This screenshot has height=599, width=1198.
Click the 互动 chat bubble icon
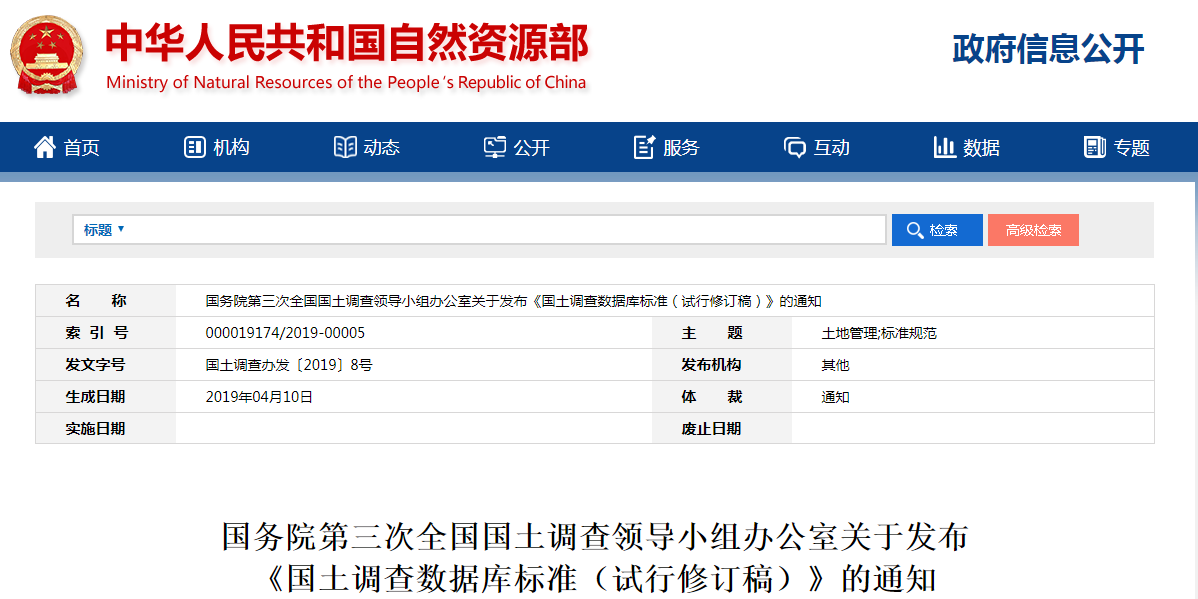(x=795, y=148)
